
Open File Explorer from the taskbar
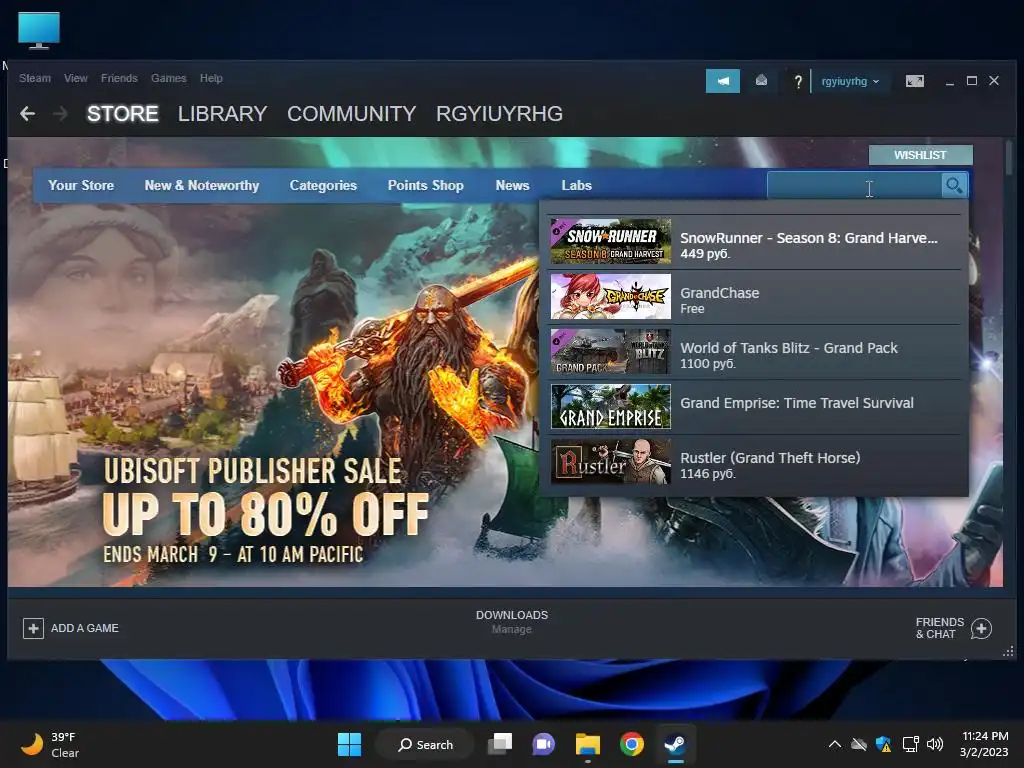click(587, 744)
